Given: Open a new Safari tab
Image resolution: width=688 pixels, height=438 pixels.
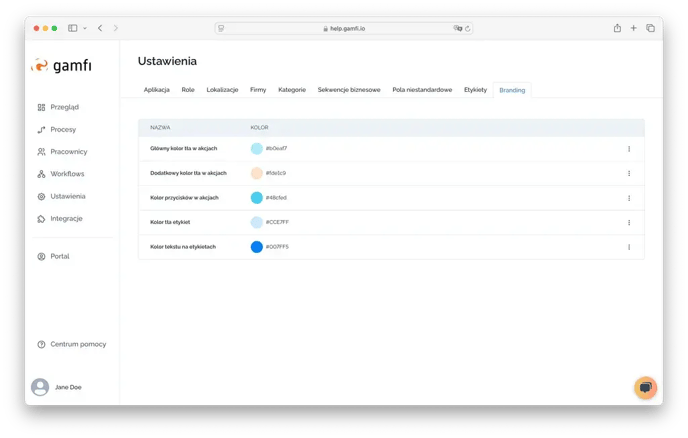Looking at the screenshot, I should click(634, 28).
